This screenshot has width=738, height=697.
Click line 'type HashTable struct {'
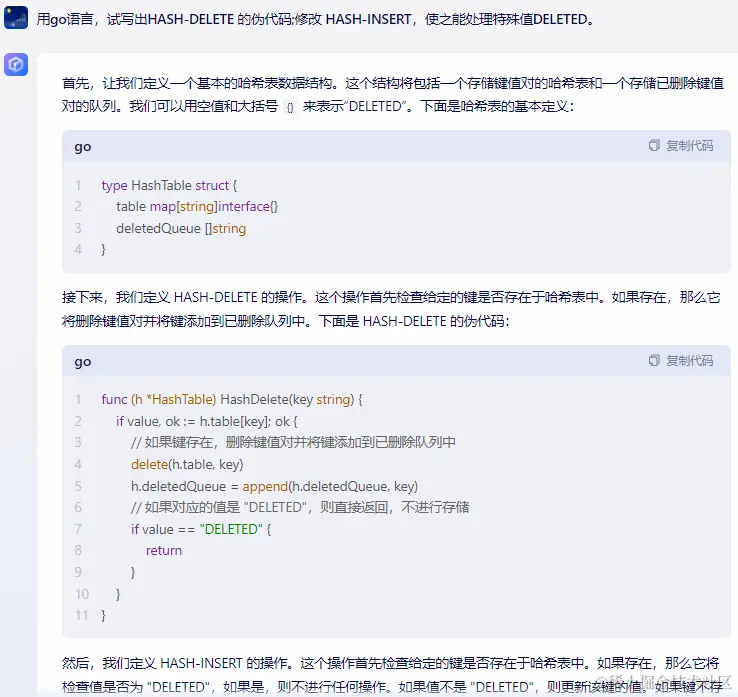pyautogui.click(x=169, y=185)
